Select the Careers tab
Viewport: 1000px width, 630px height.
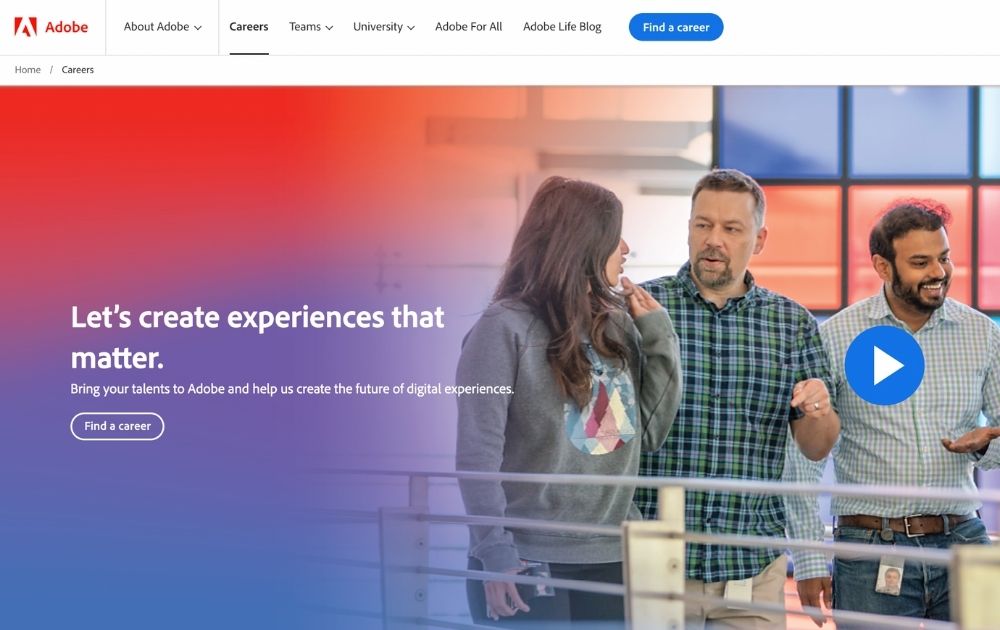tap(249, 27)
